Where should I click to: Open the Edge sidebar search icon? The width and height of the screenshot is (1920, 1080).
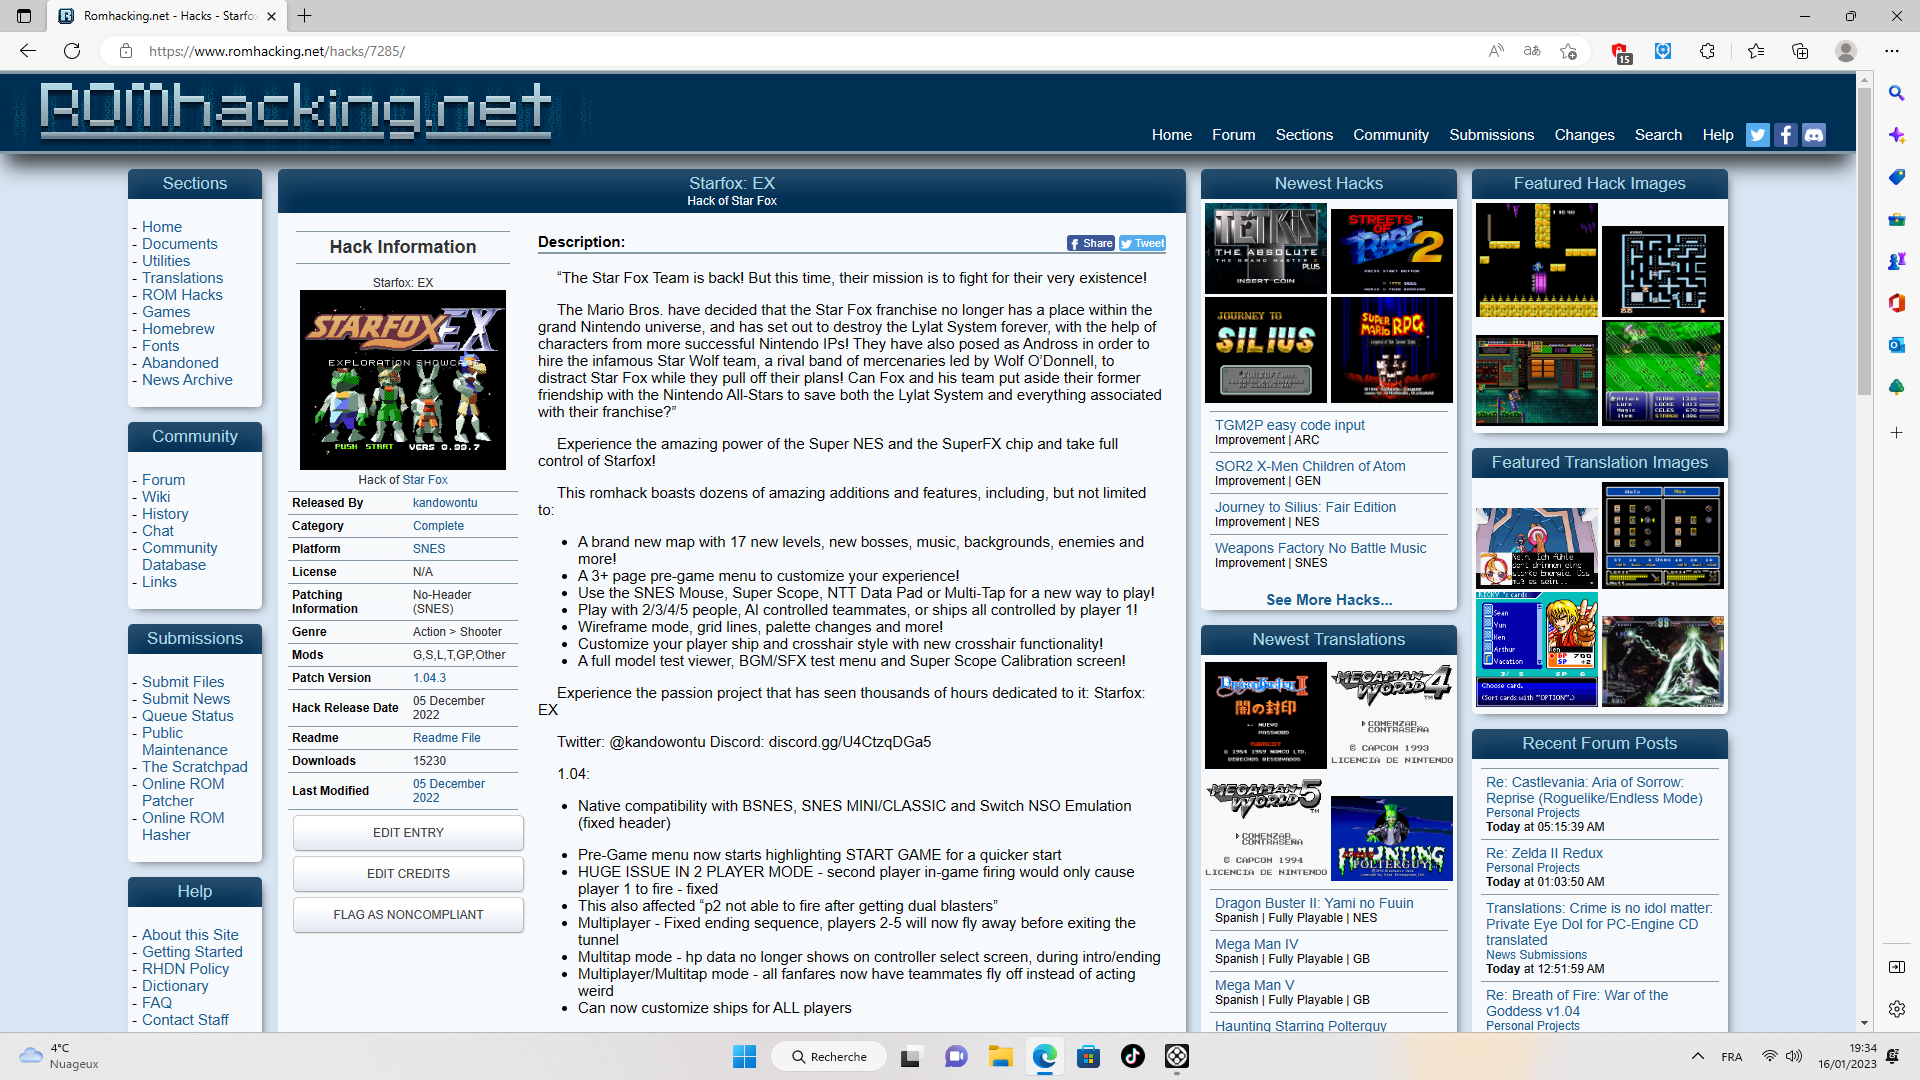pyautogui.click(x=1896, y=93)
